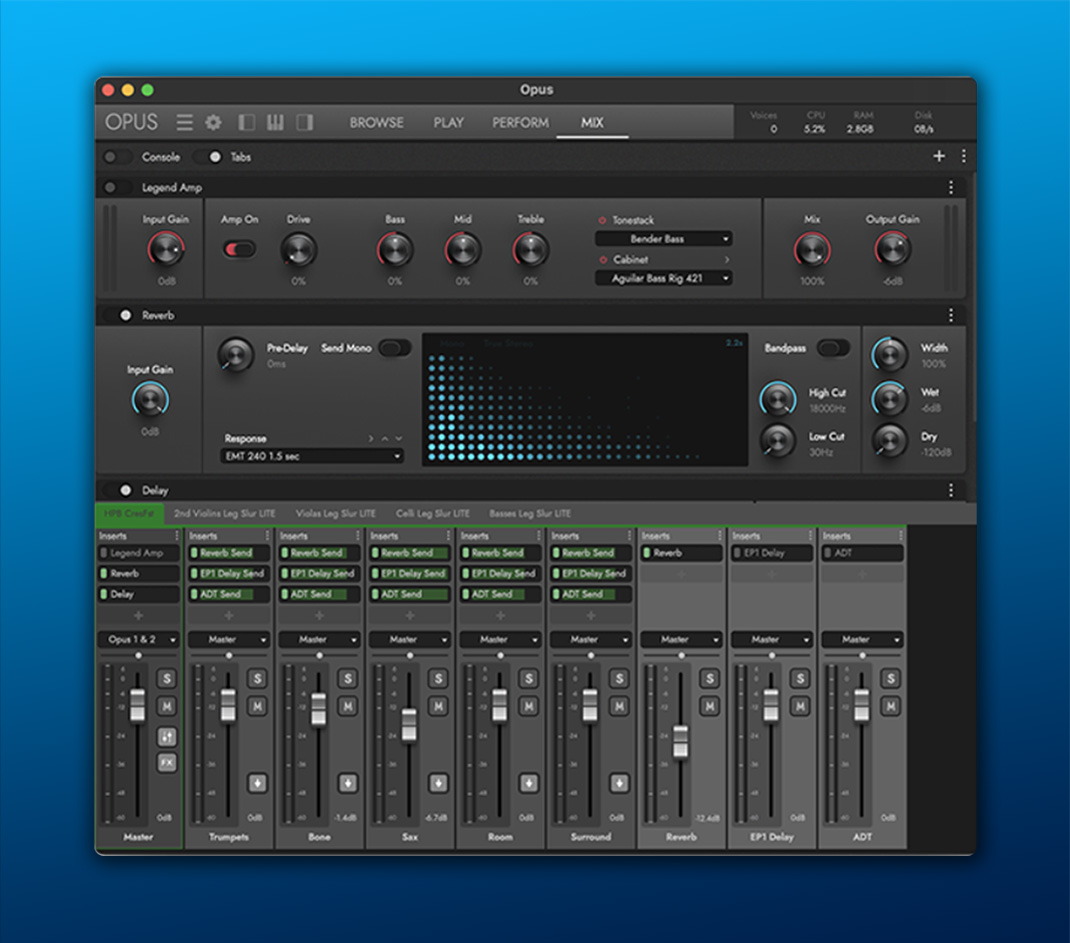
Task: Add a new effect with the plus icon
Action: [939, 156]
